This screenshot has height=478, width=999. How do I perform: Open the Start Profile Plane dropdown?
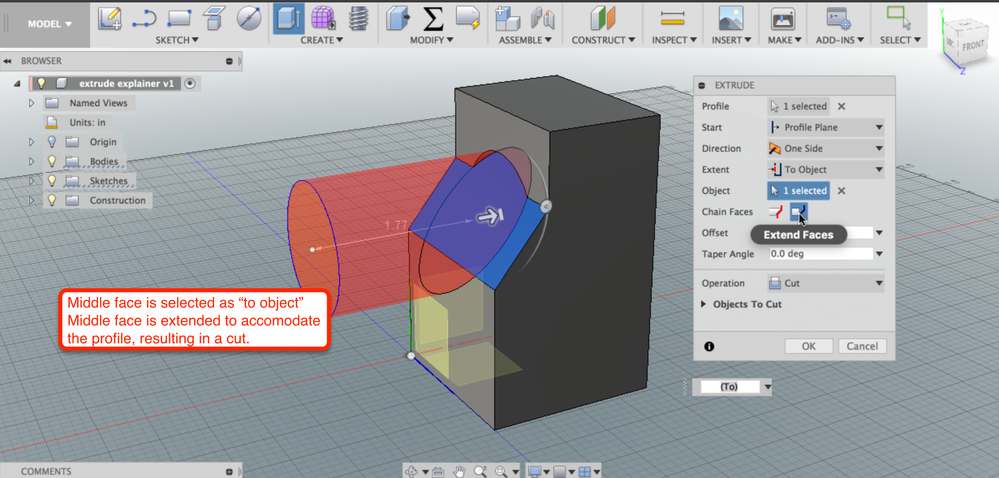click(826, 127)
